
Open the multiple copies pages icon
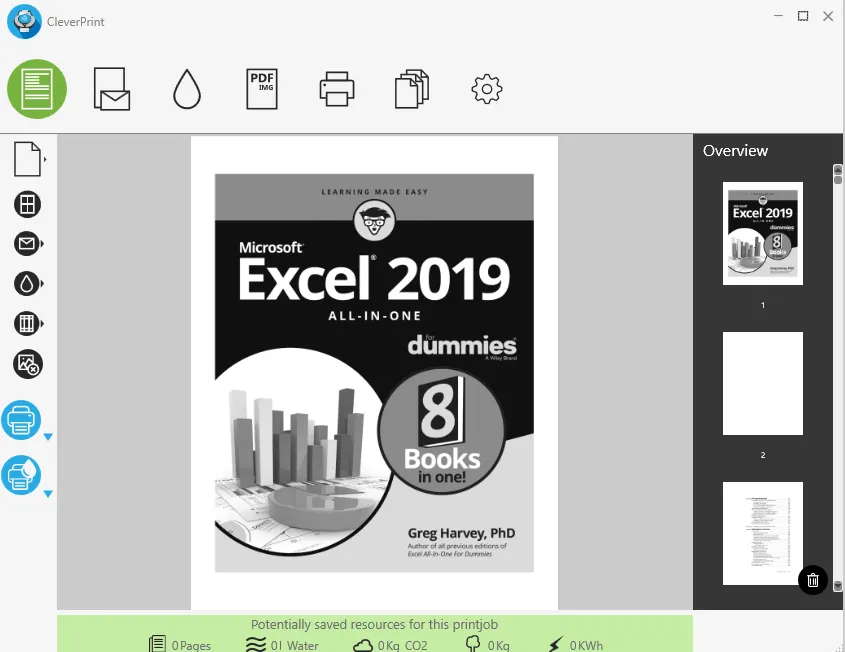411,89
